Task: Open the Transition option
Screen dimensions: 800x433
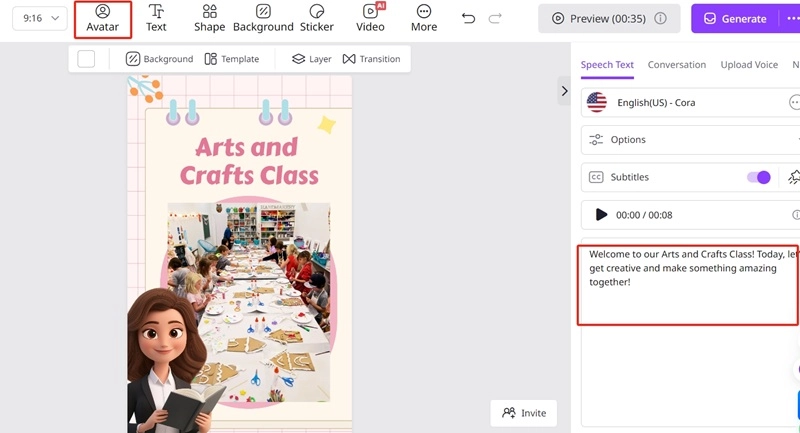Action: point(371,59)
